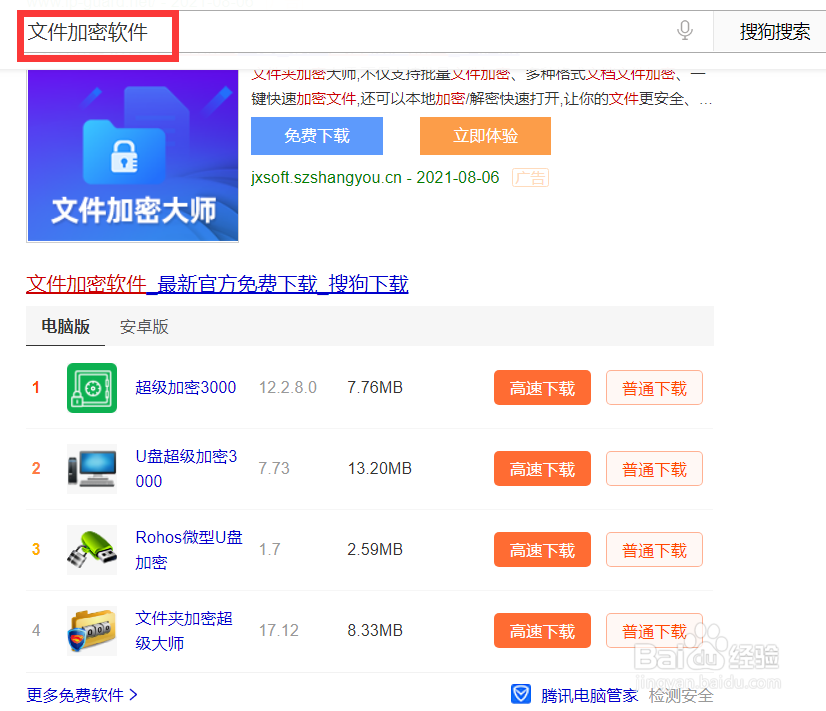The height and width of the screenshot is (711, 826).
Task: Click the 广告 ad label badge
Action: (530, 178)
